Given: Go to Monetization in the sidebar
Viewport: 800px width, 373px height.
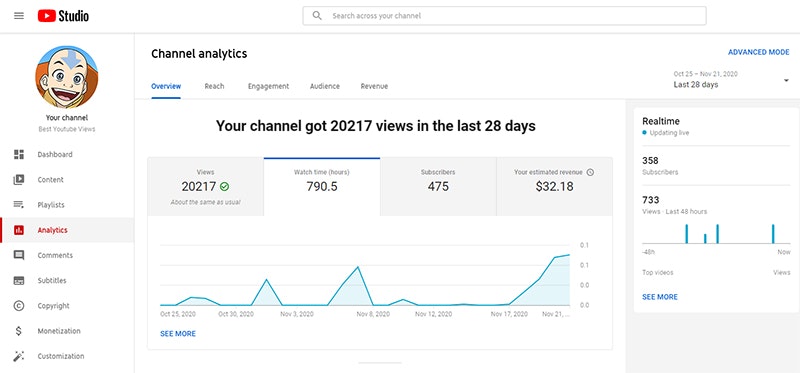Looking at the screenshot, I should point(67,331).
